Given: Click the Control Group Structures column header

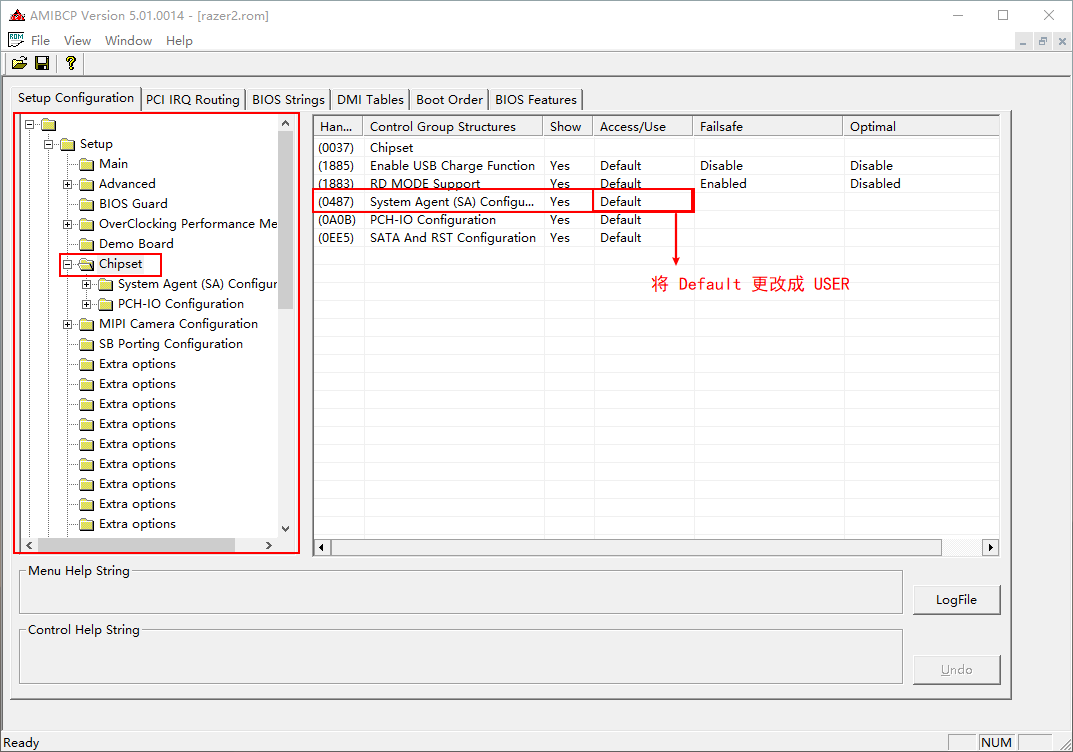Looking at the screenshot, I should pyautogui.click(x=453, y=127).
